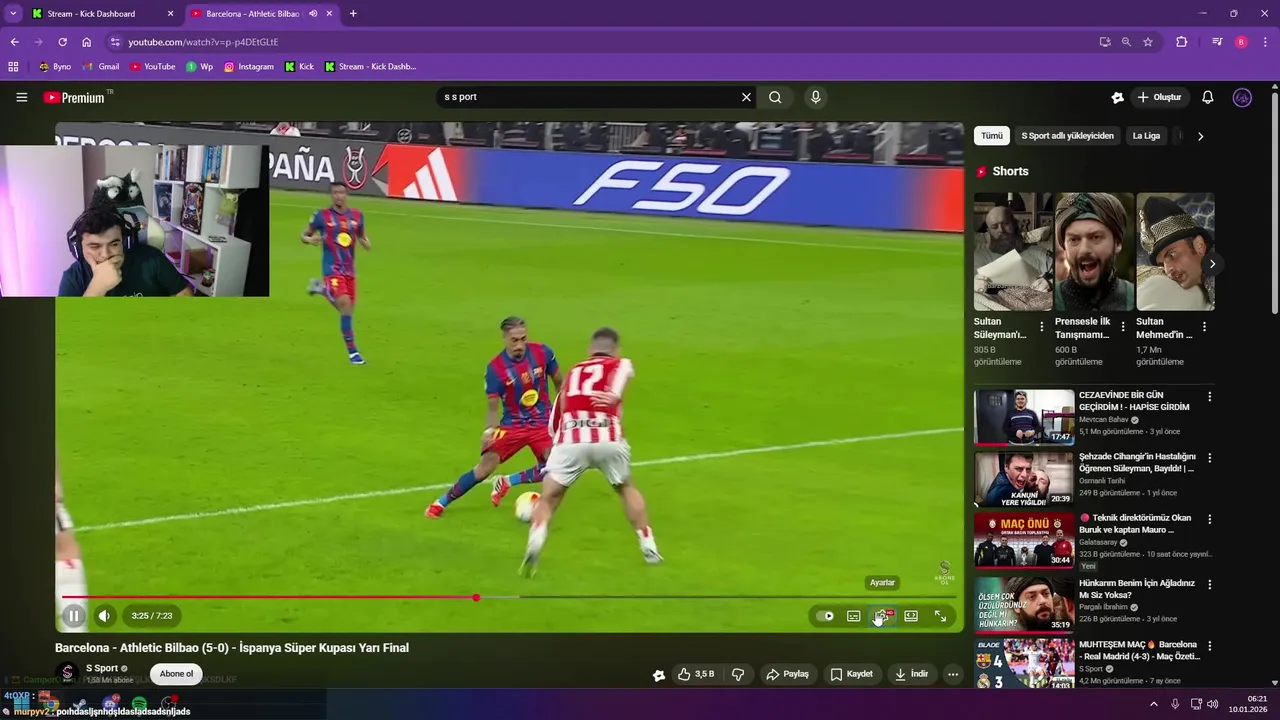The width and height of the screenshot is (1280, 720).
Task: Open the YouTube hamburger guide menu
Action: (21, 97)
